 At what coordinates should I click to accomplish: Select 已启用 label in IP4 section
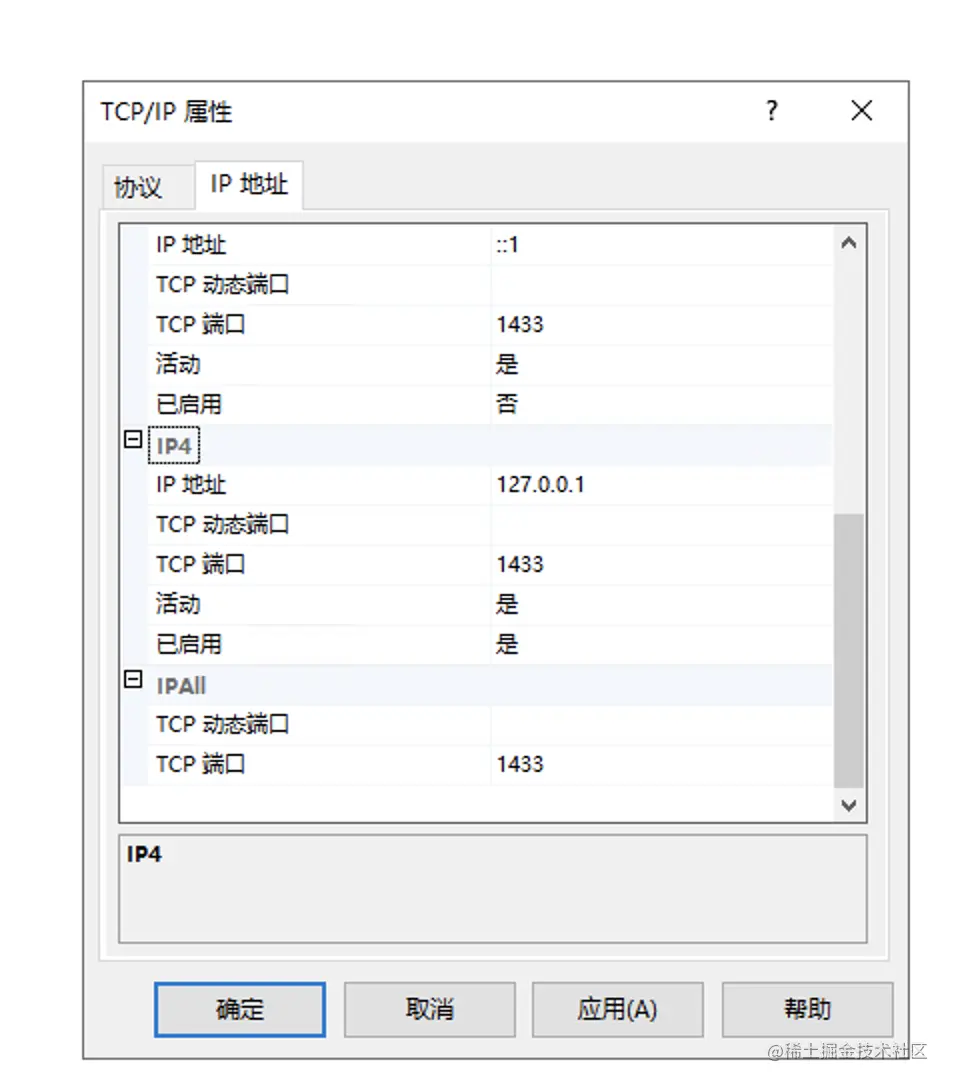[x=188, y=644]
